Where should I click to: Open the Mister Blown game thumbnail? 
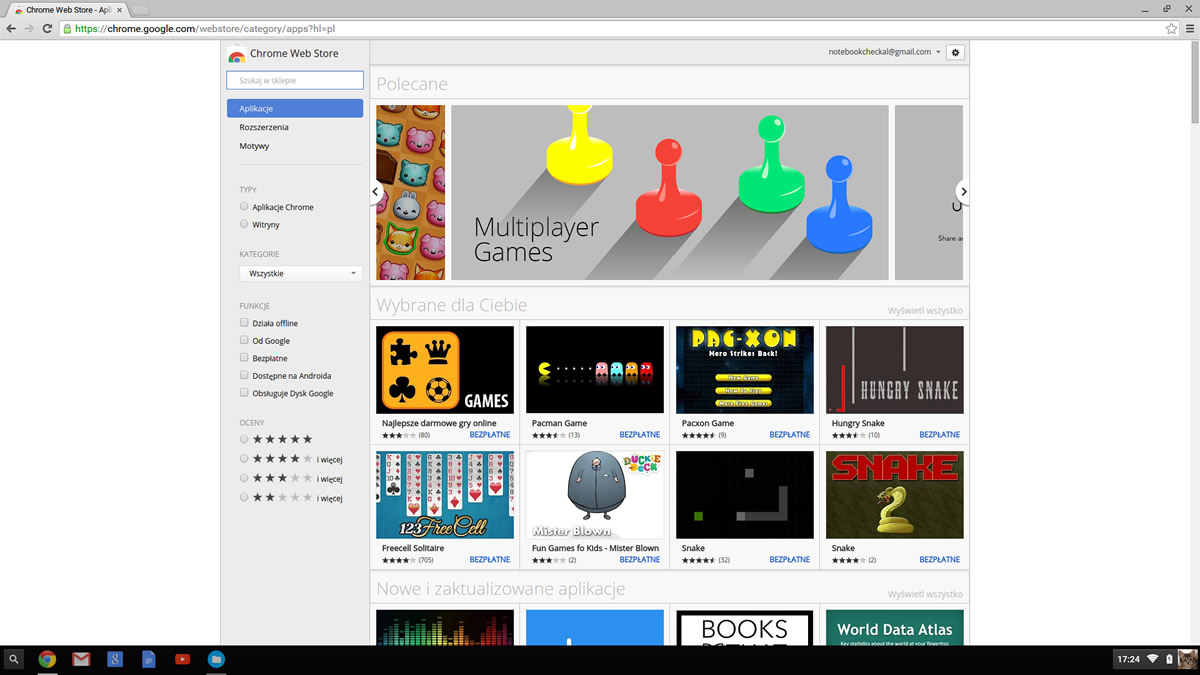(595, 495)
